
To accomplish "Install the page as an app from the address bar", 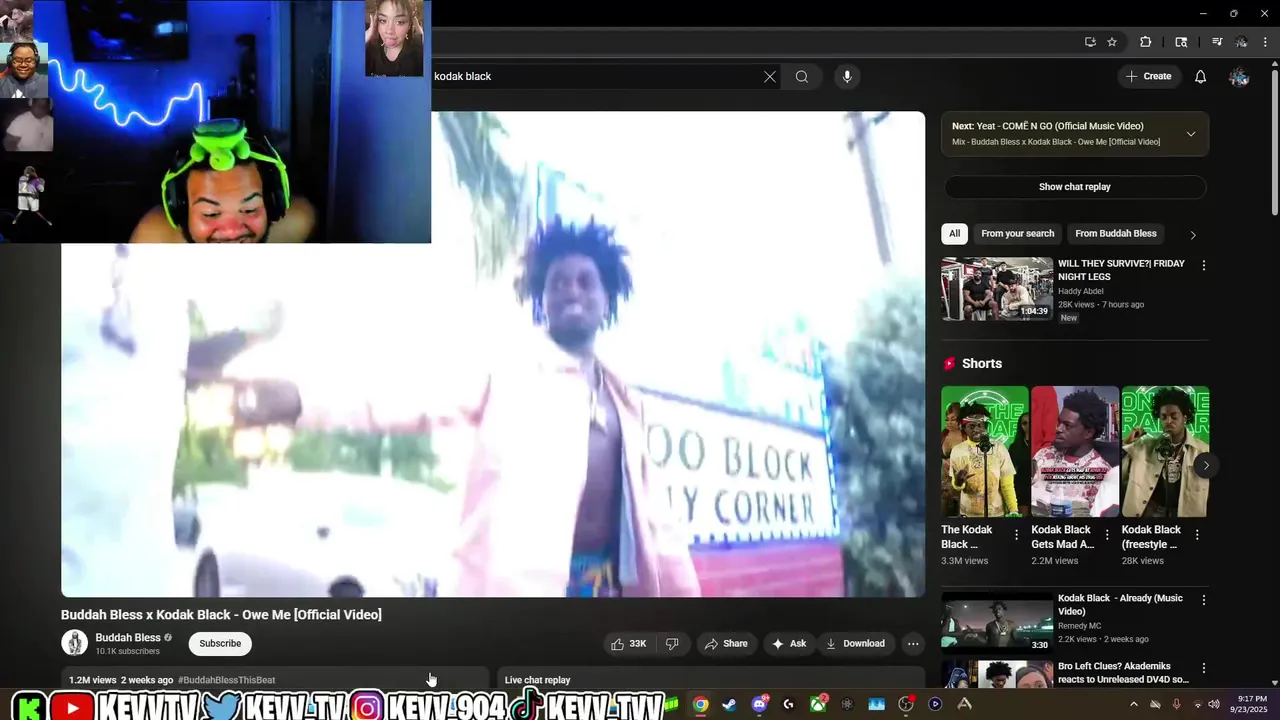I will (x=1090, y=42).
